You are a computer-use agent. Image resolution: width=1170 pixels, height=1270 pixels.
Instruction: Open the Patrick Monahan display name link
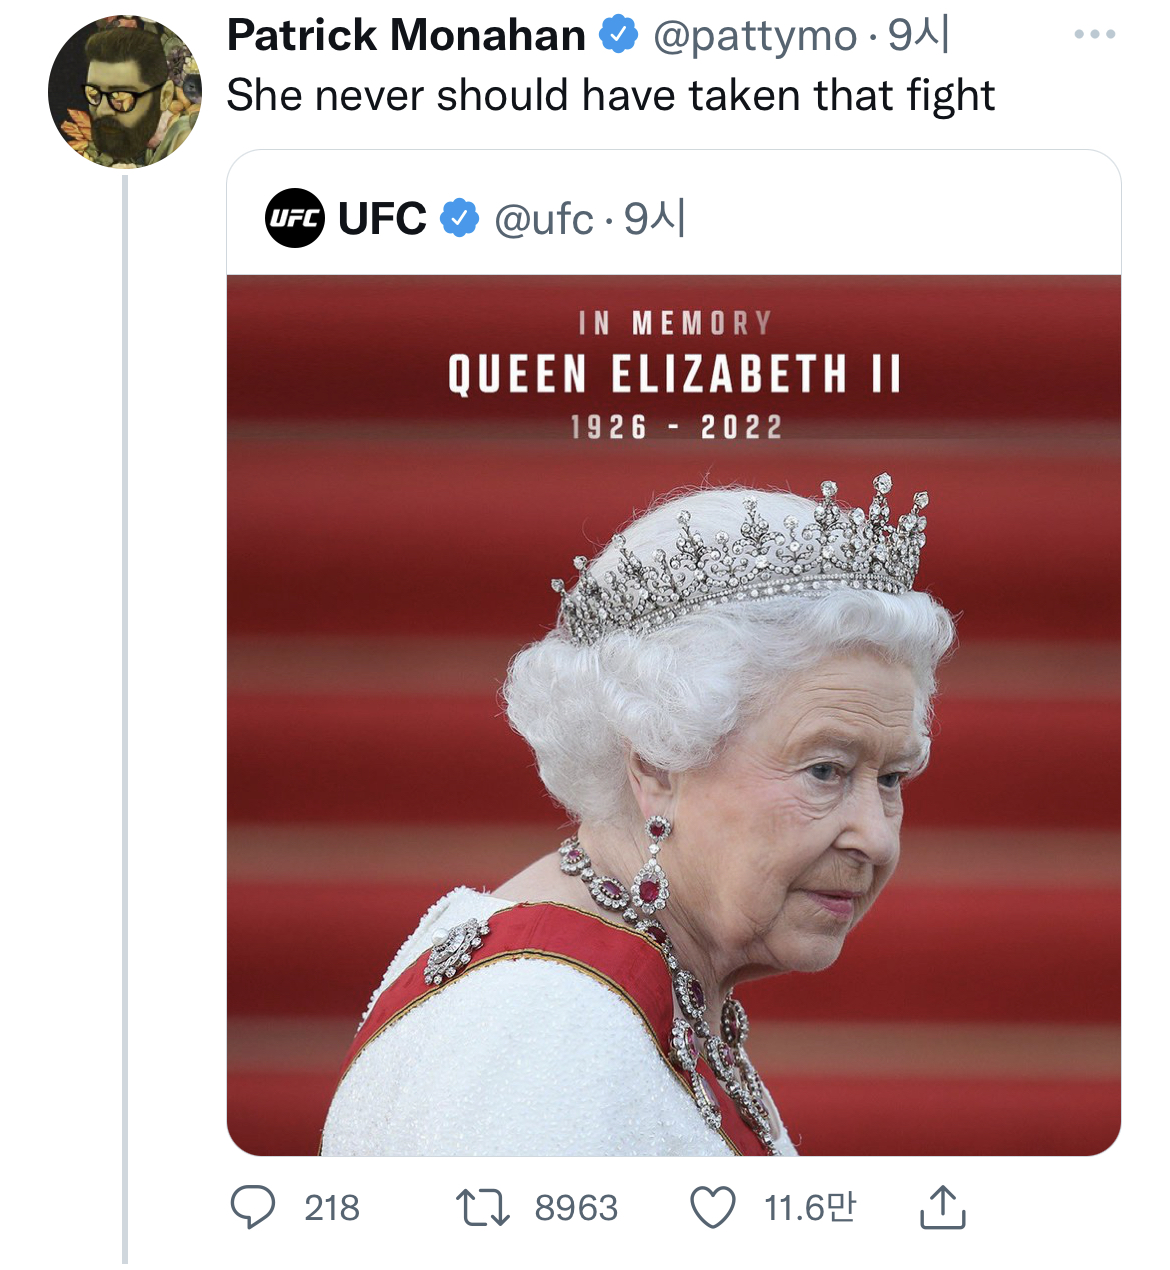click(x=406, y=35)
